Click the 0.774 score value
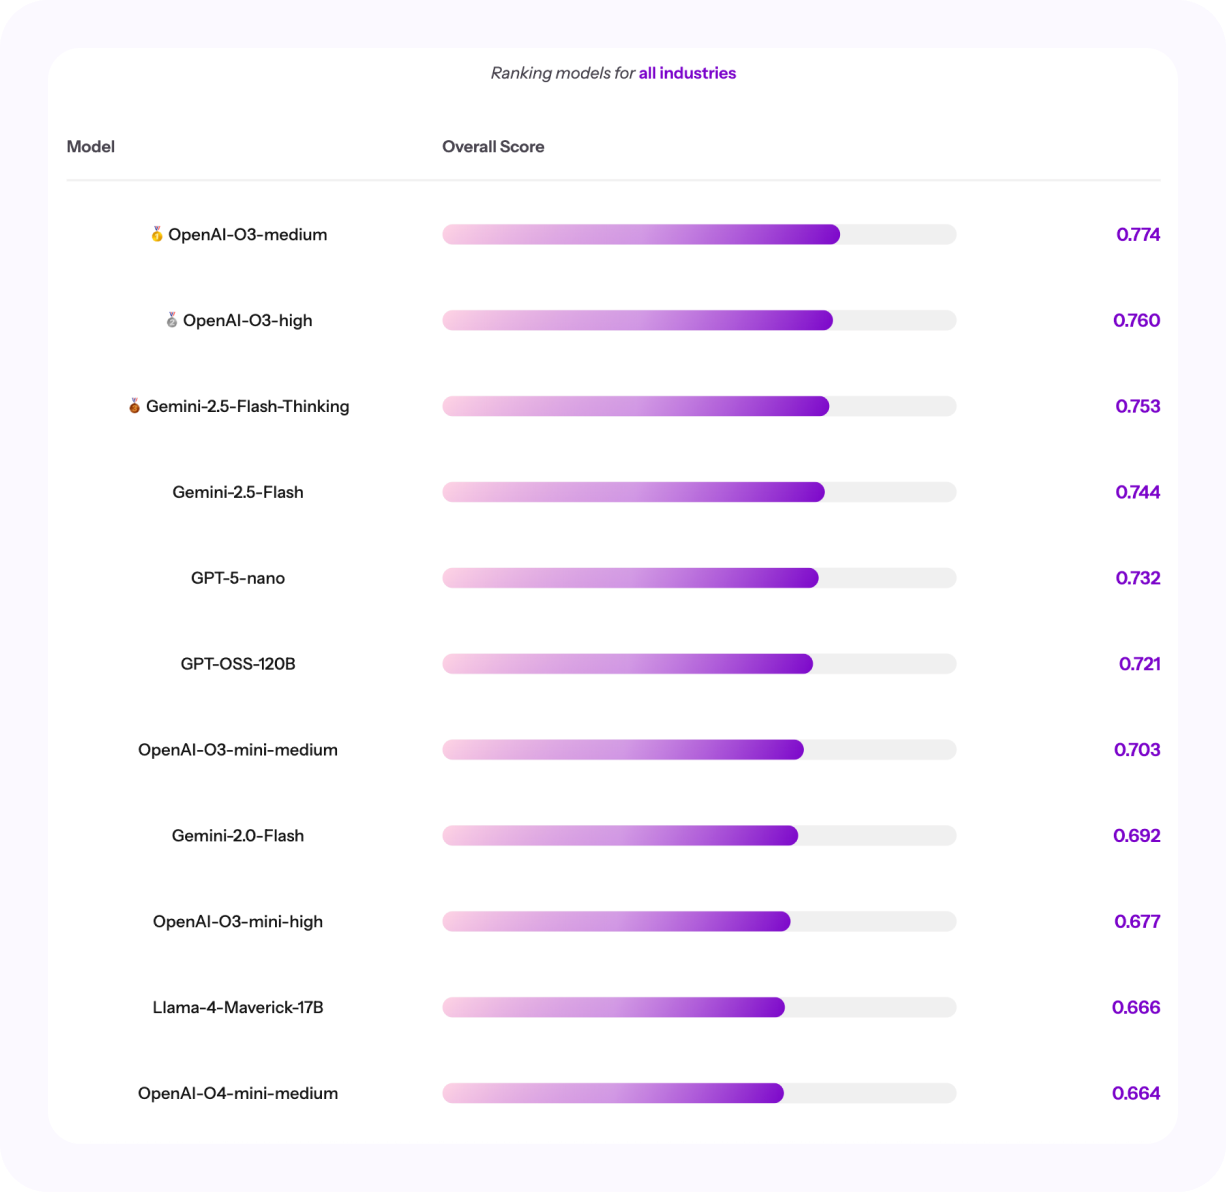The image size is (1226, 1192). [1138, 234]
